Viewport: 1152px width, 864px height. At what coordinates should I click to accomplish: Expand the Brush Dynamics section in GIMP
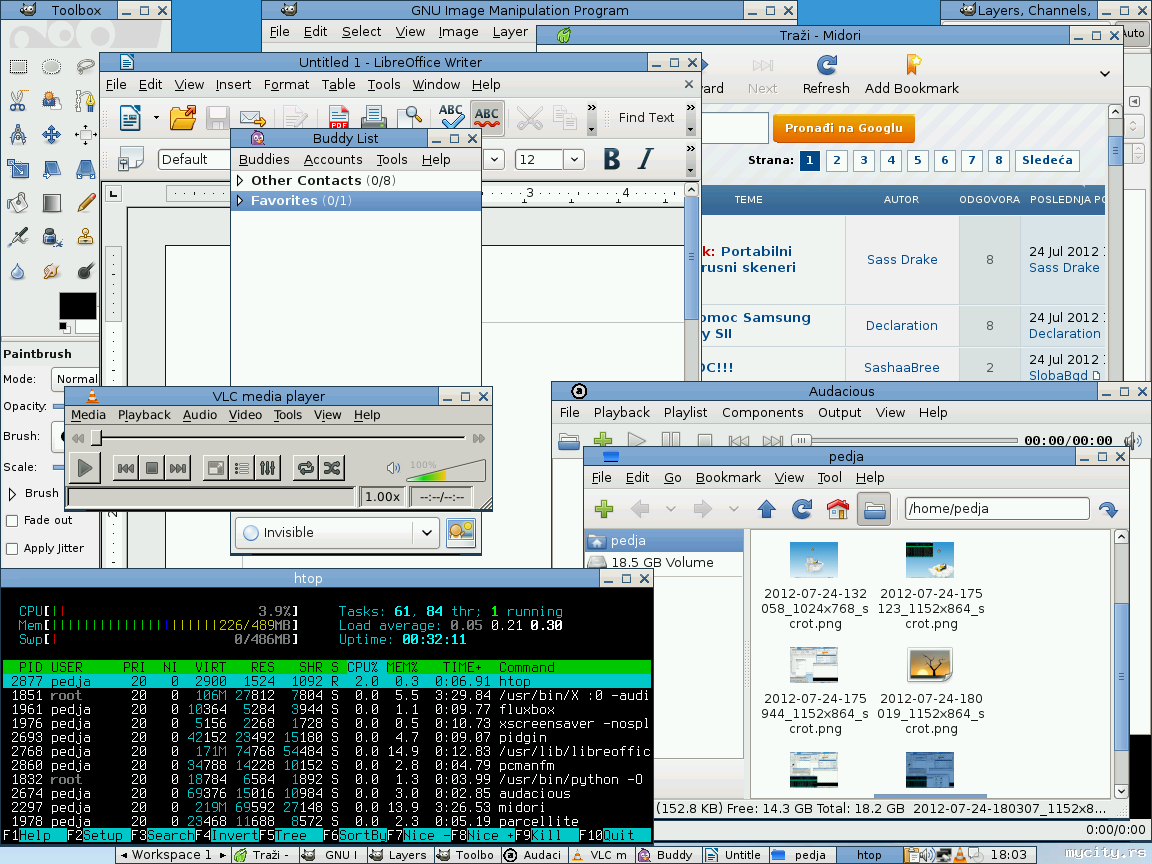click(x=13, y=493)
